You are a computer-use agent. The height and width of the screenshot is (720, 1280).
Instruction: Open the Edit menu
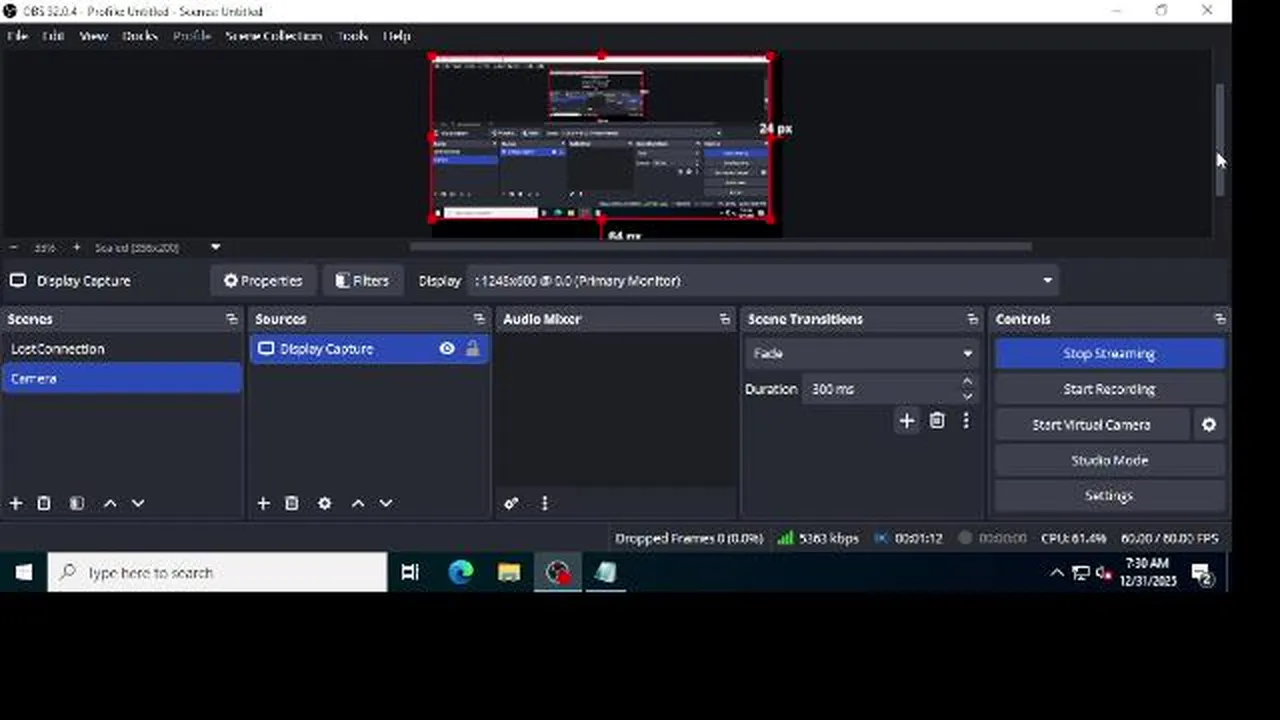point(53,36)
